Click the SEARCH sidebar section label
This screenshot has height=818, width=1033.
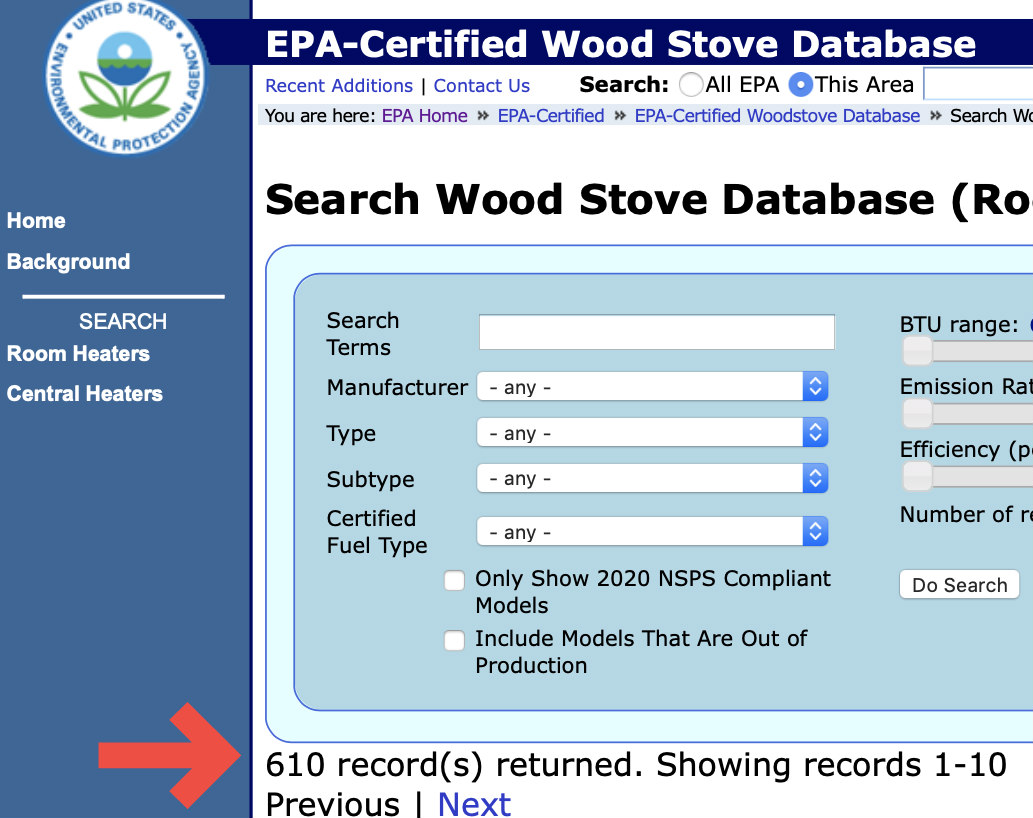tap(123, 321)
